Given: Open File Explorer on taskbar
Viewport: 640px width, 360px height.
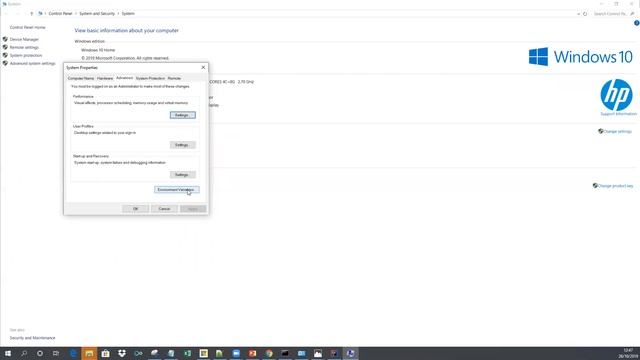Looking at the screenshot, I should [x=89, y=353].
